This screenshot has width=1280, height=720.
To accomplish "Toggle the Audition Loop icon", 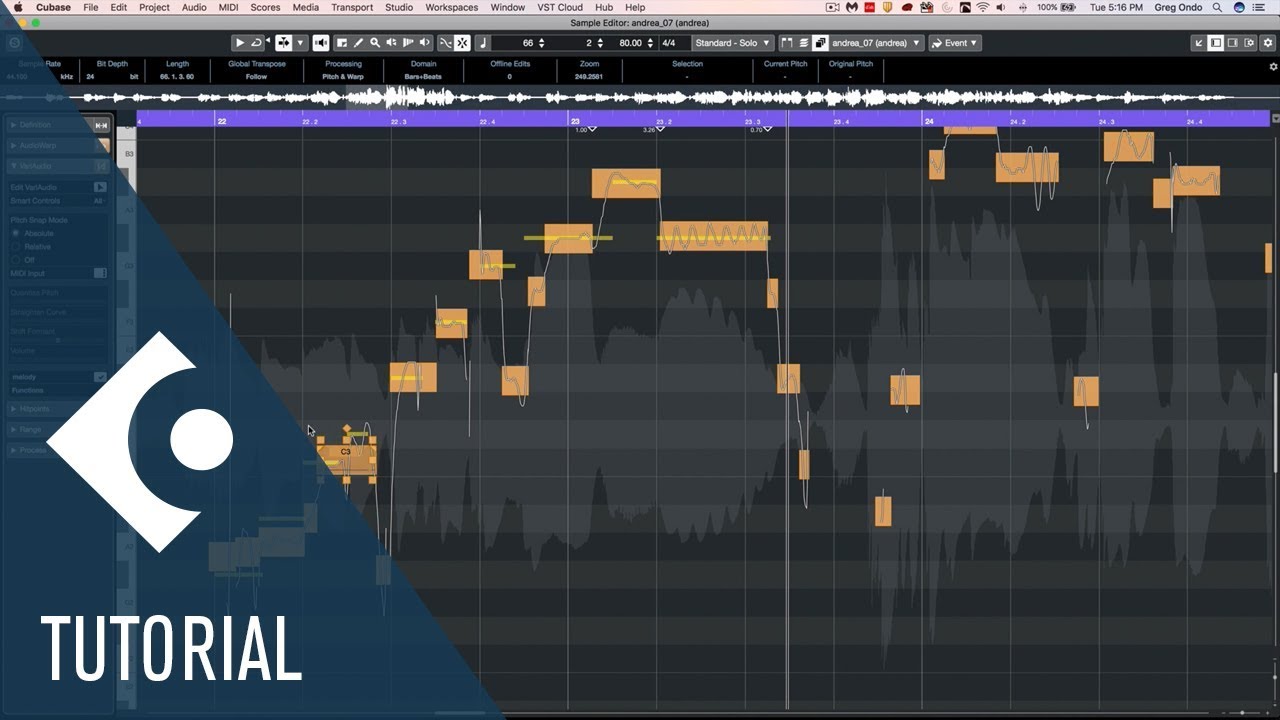I will 256,43.
